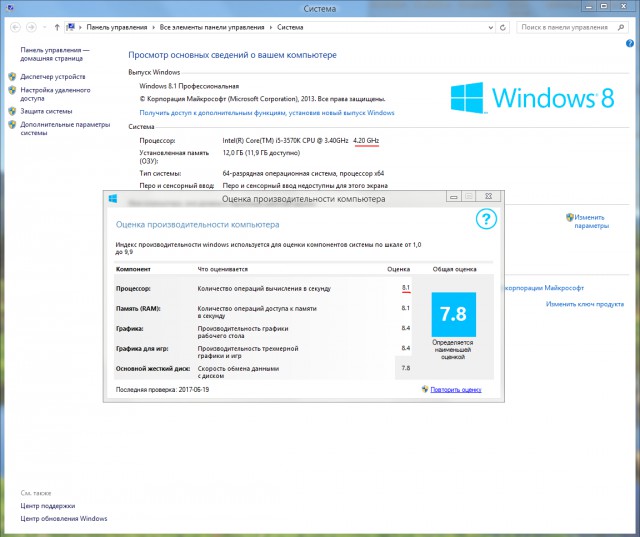The width and height of the screenshot is (640, 537).
Task: Click the processor score 8.1
Action: pos(406,288)
